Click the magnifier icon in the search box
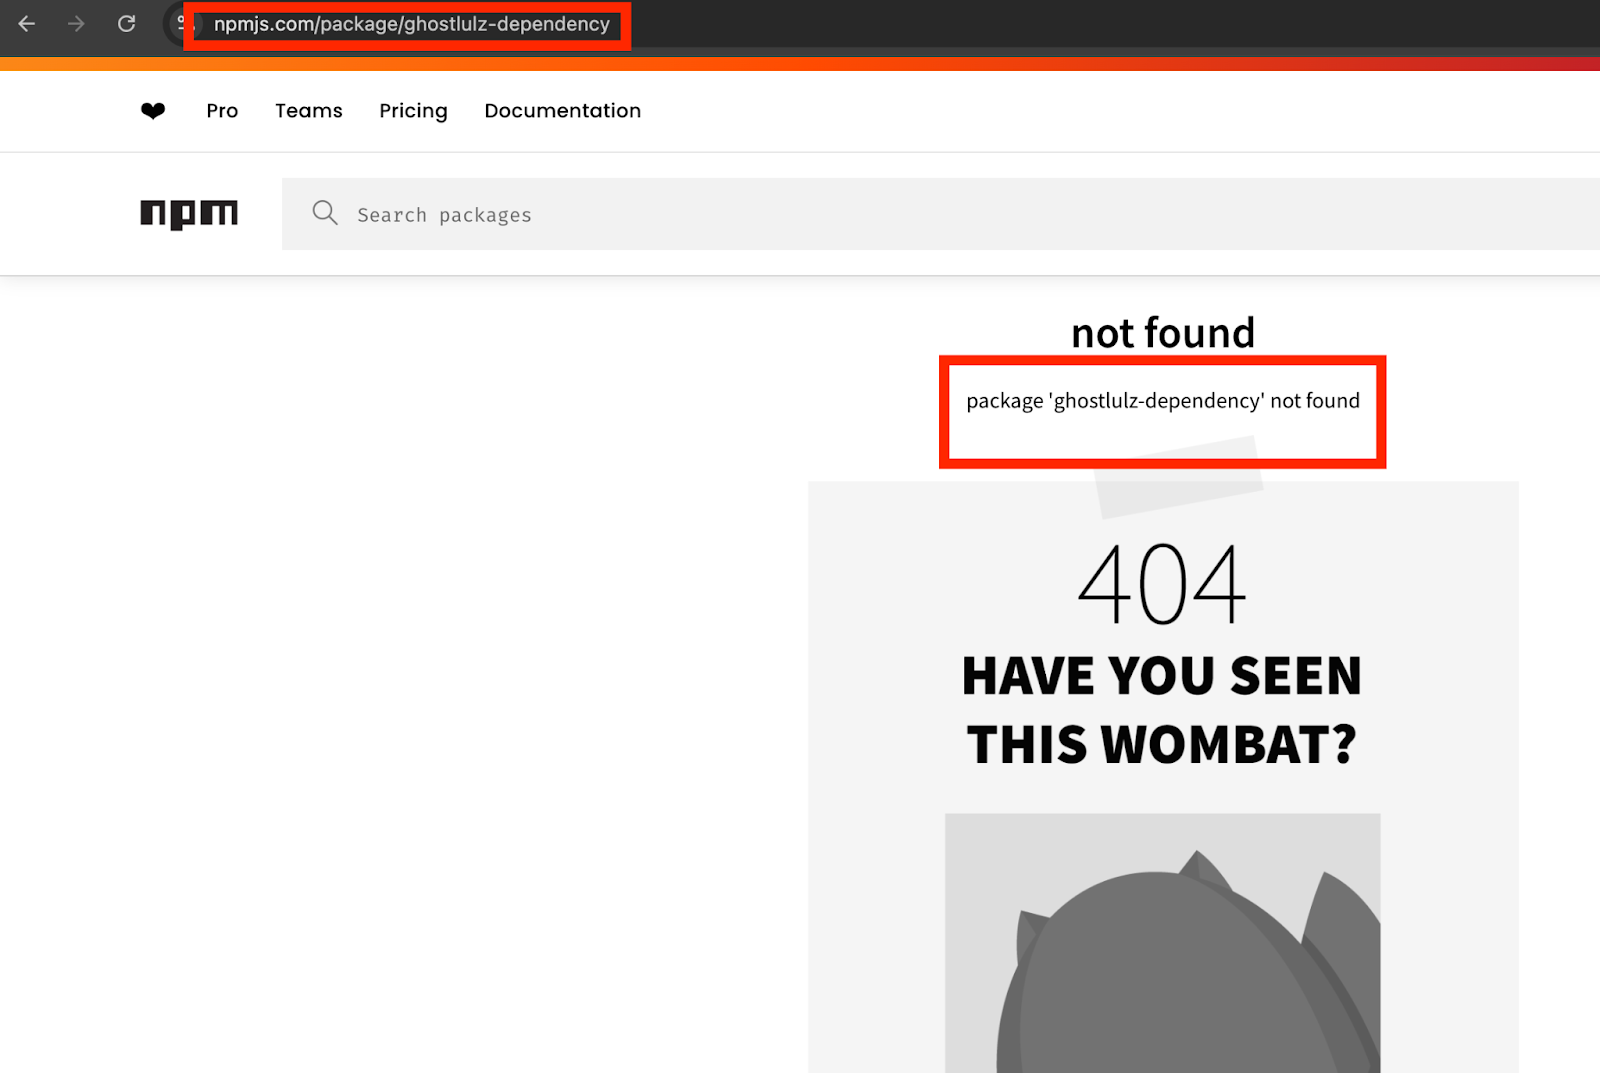Viewport: 1600px width, 1073px height. (x=325, y=213)
